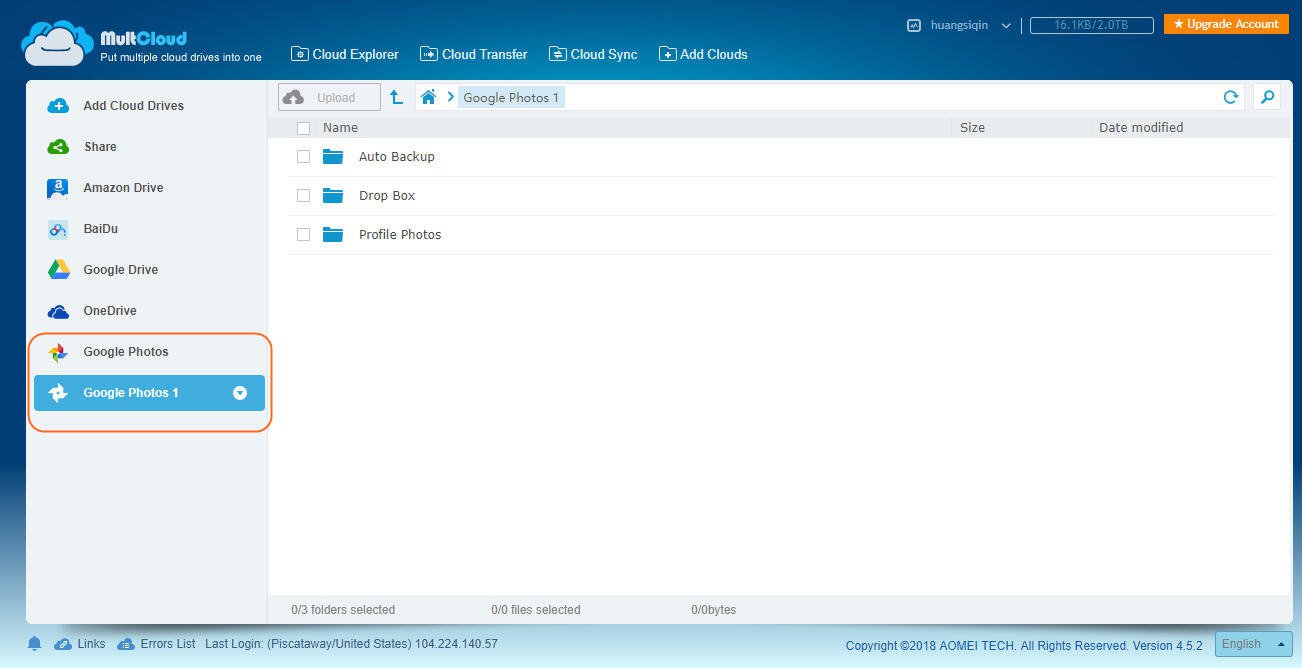Viewport: 1302px width, 669px height.
Task: Click the Google Photos 1 breadcrumb
Action: pos(511,97)
